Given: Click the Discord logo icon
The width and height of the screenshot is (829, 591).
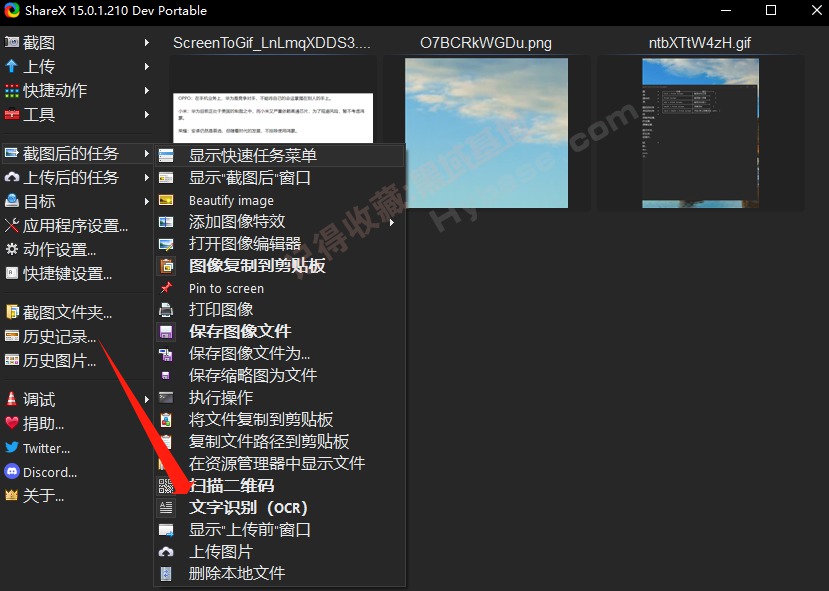Looking at the screenshot, I should (x=12, y=472).
